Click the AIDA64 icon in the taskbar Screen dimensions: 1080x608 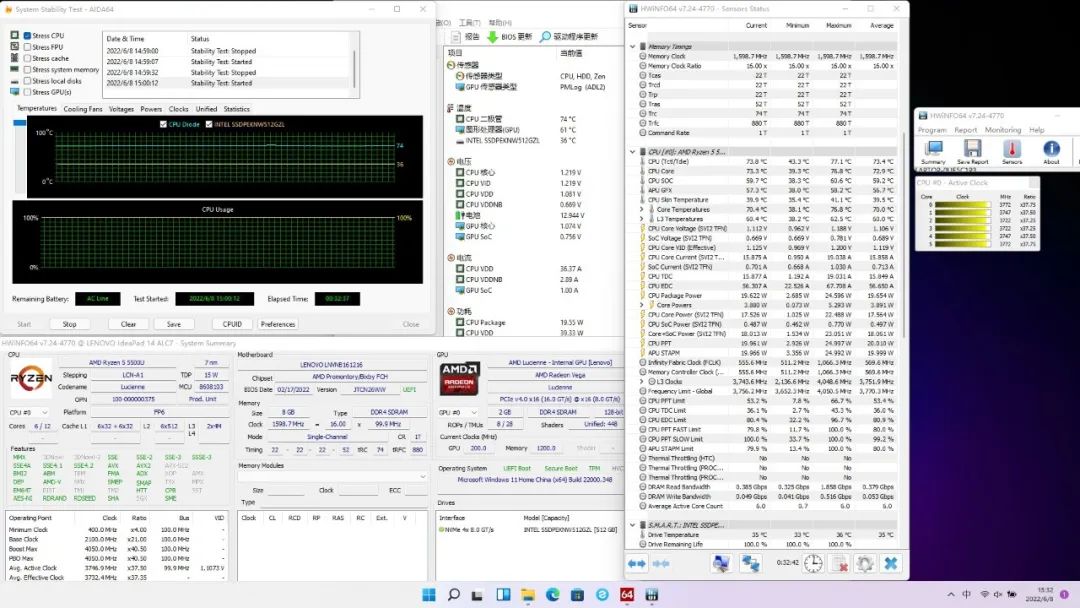point(627,595)
